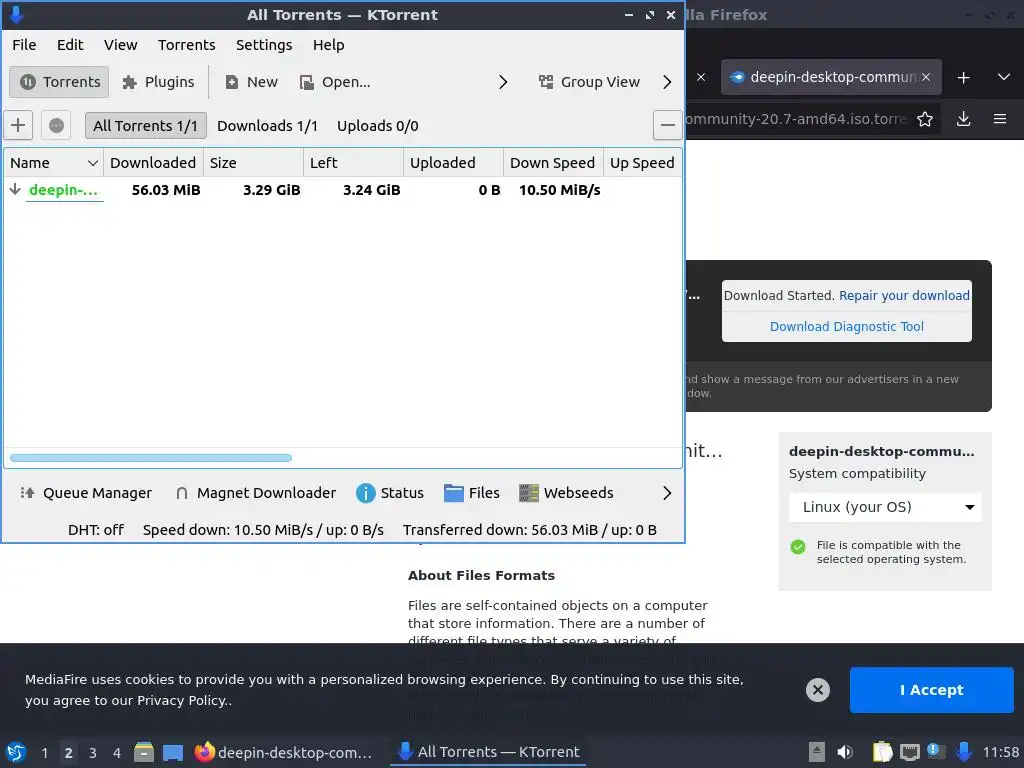Open the Torrents menu

(187, 45)
